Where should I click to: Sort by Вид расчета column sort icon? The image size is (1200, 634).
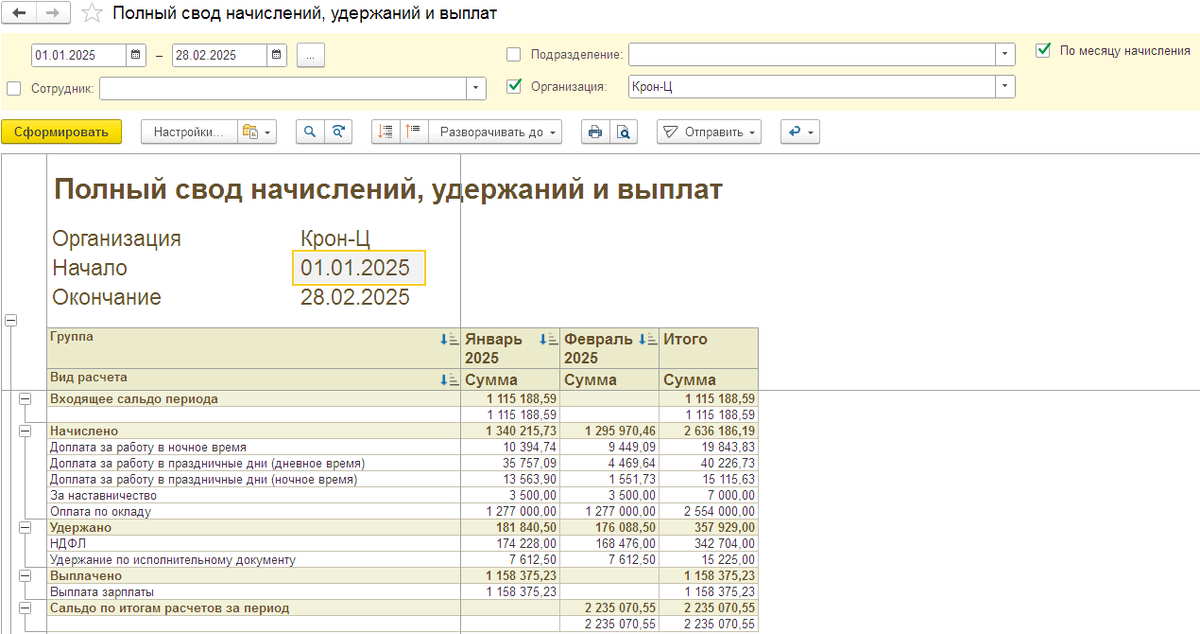point(449,380)
